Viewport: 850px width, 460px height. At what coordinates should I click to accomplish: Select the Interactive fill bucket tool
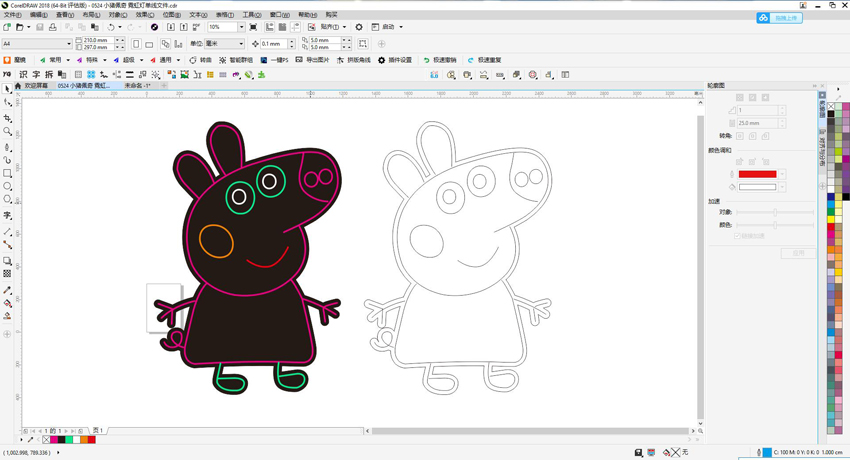pos(7,303)
